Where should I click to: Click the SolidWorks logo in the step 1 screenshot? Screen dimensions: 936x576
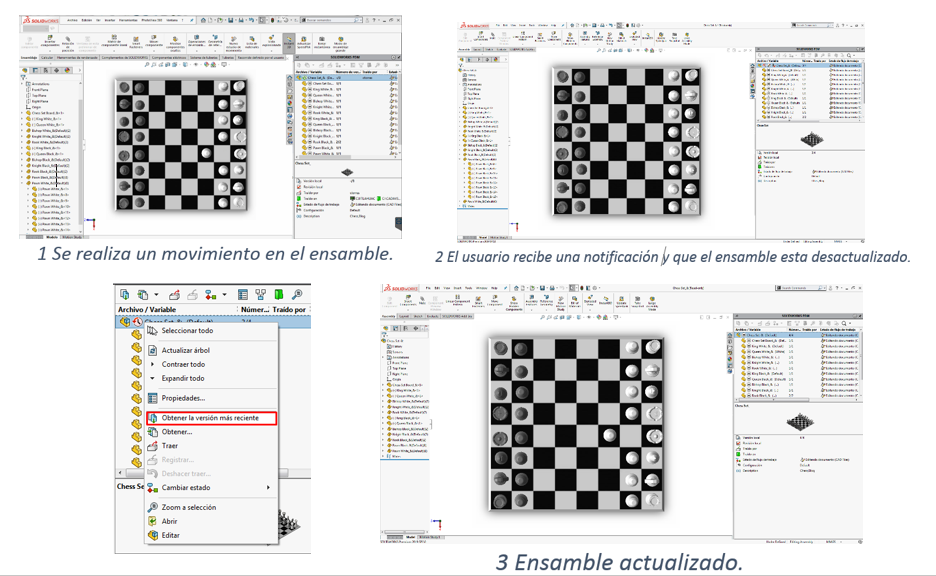pyautogui.click(x=41, y=20)
